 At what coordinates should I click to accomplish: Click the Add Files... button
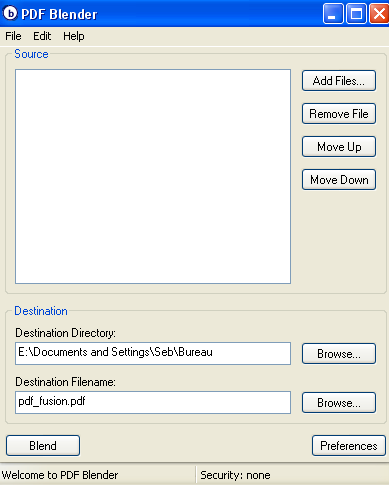tap(339, 81)
